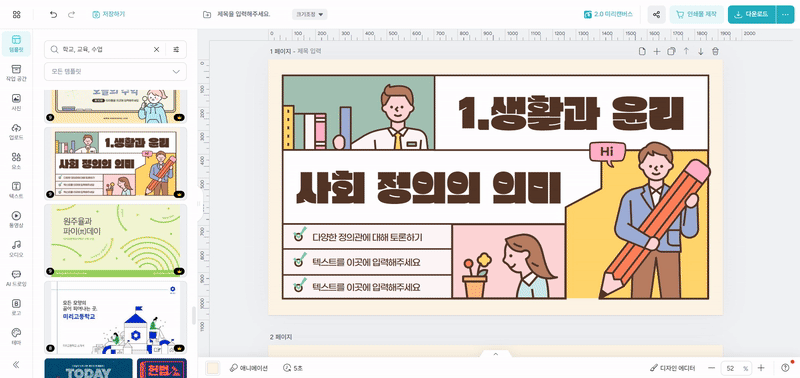Open the help question mark icon
The width and height of the screenshot is (800, 378).
click(x=786, y=368)
